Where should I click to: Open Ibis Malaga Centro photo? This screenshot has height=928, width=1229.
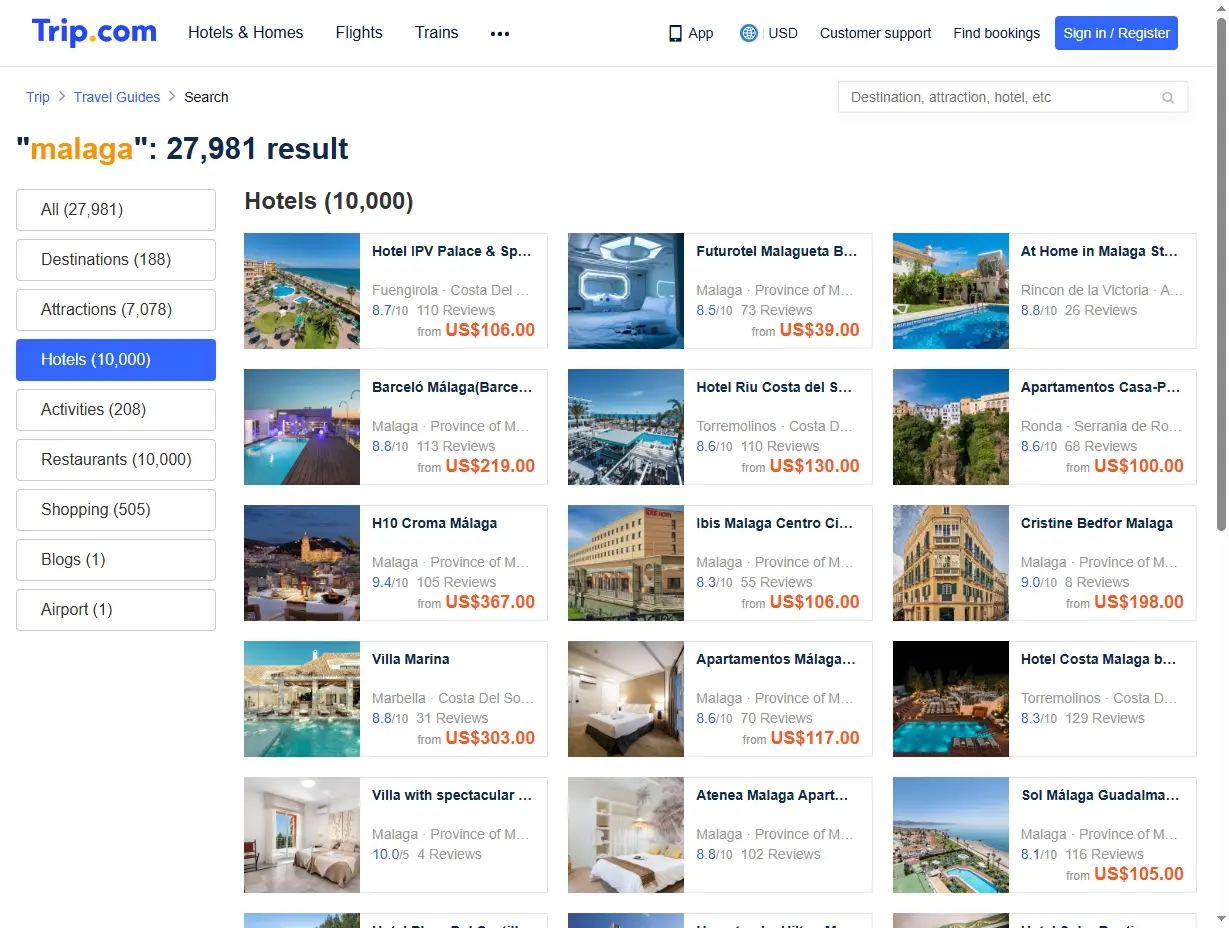click(626, 563)
